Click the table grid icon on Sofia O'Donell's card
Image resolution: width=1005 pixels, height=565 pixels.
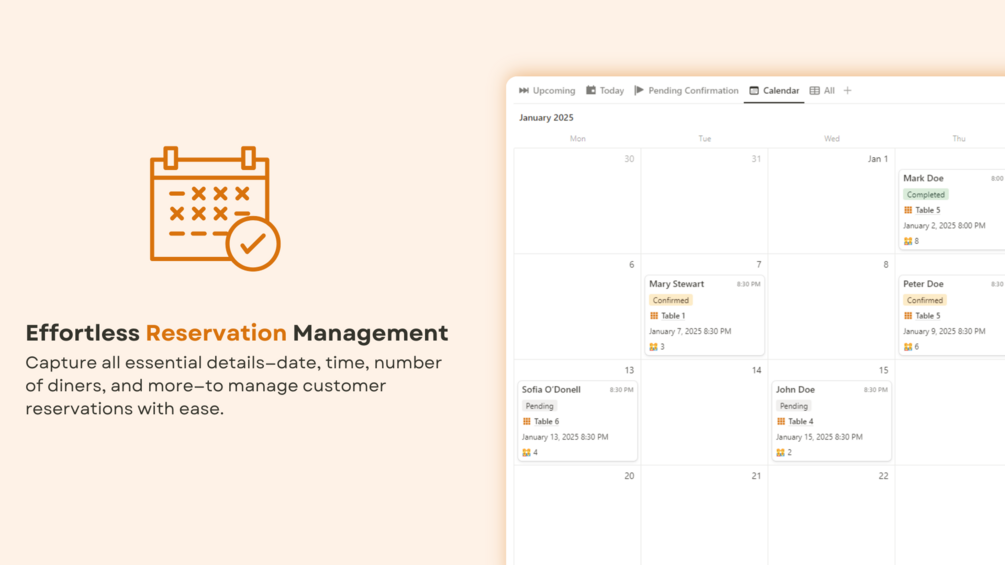pos(526,422)
